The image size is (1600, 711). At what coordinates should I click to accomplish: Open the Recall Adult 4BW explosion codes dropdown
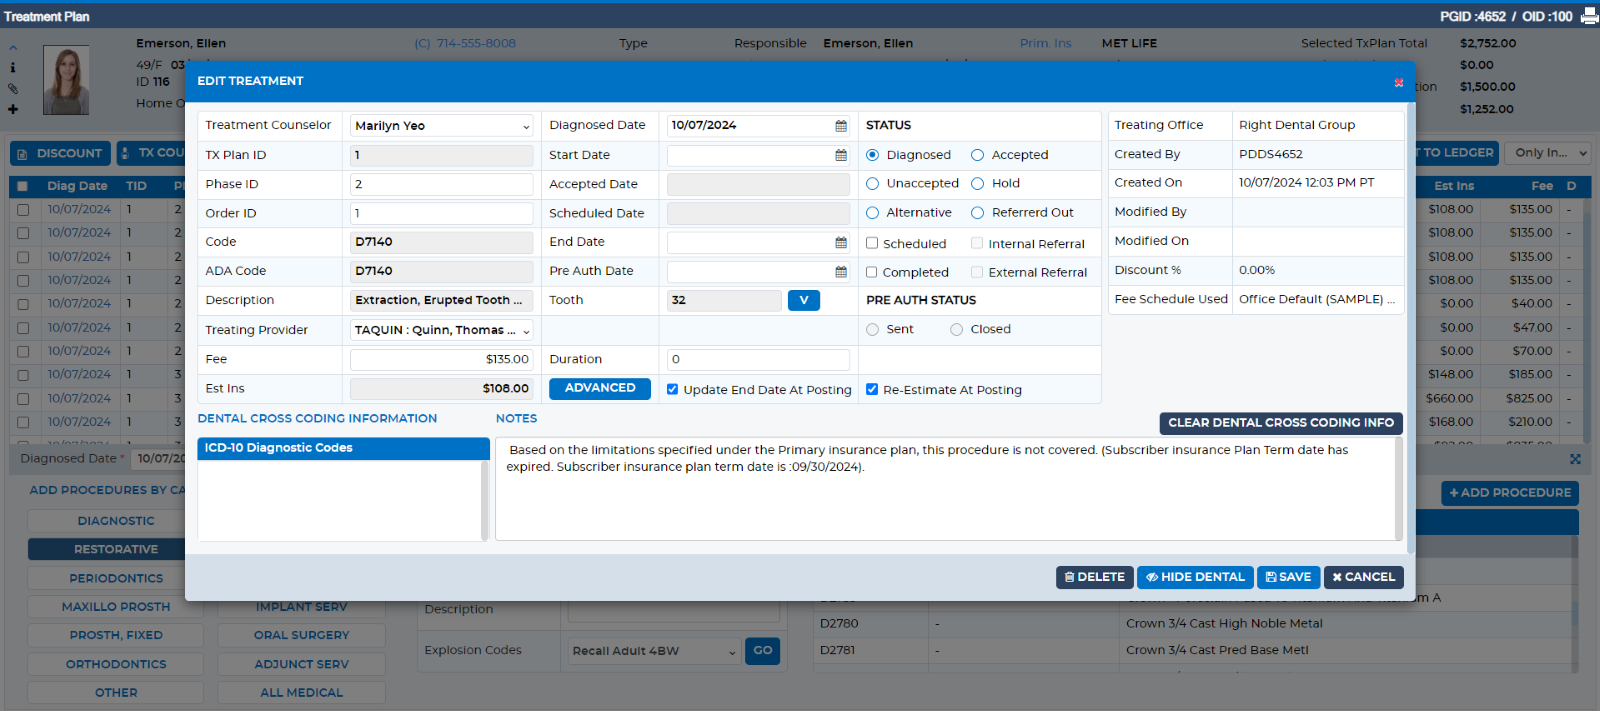654,651
